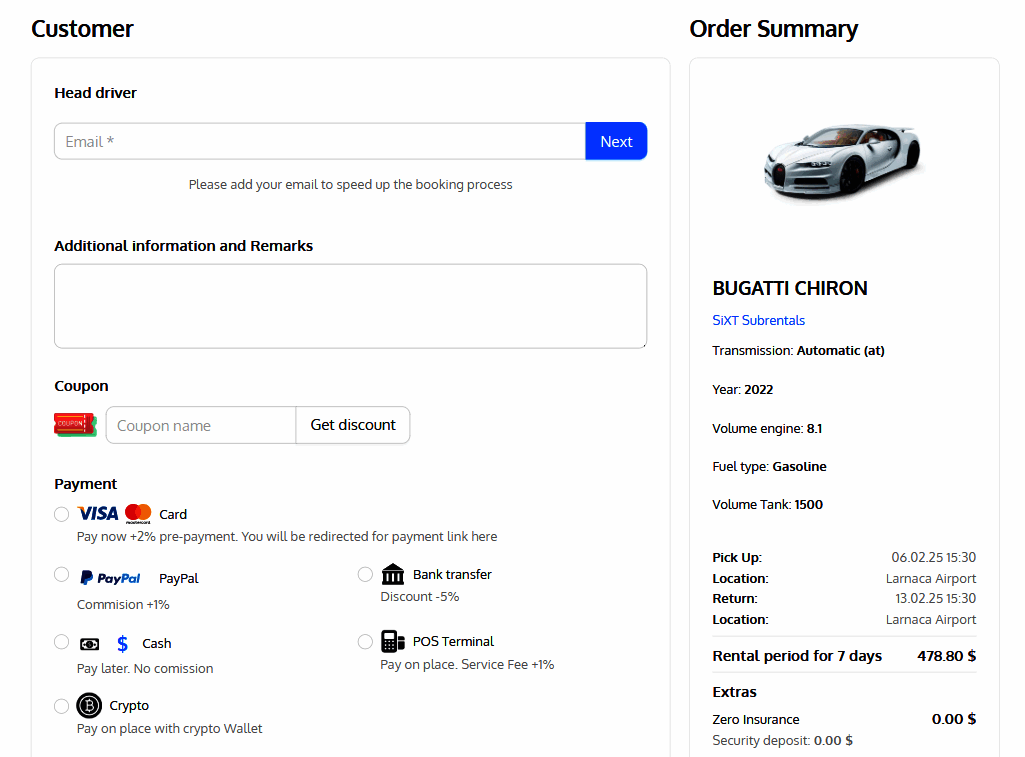
Task: Click the VISA logo icon
Action: (x=98, y=513)
